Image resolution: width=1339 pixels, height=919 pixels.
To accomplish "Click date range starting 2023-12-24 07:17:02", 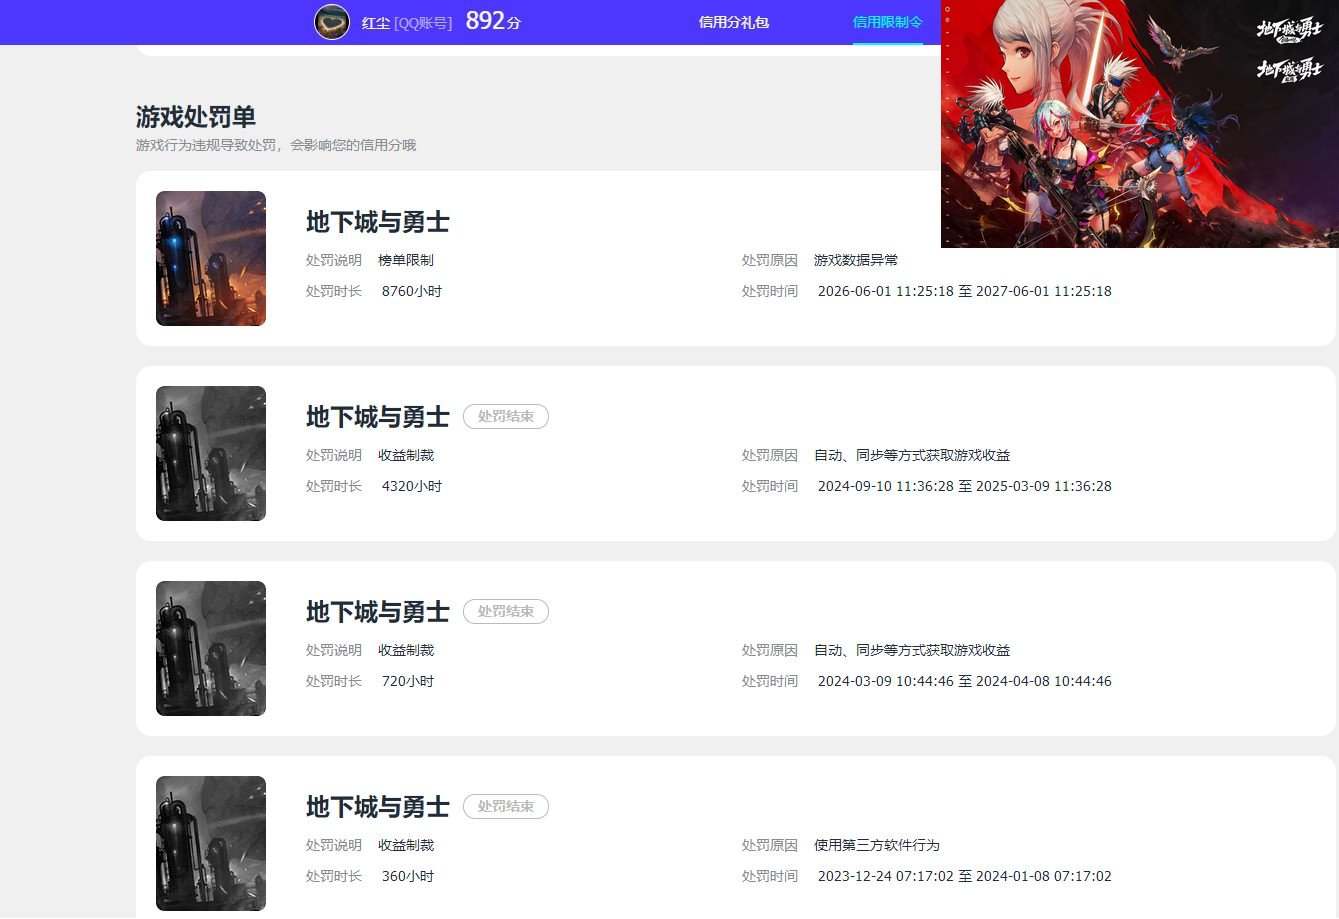I will 965,876.
